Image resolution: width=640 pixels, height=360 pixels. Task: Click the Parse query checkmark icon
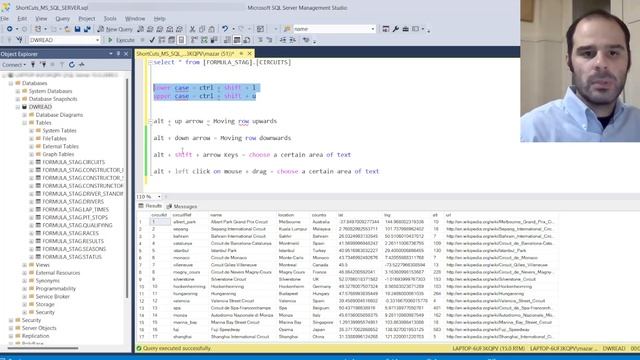coord(152,40)
